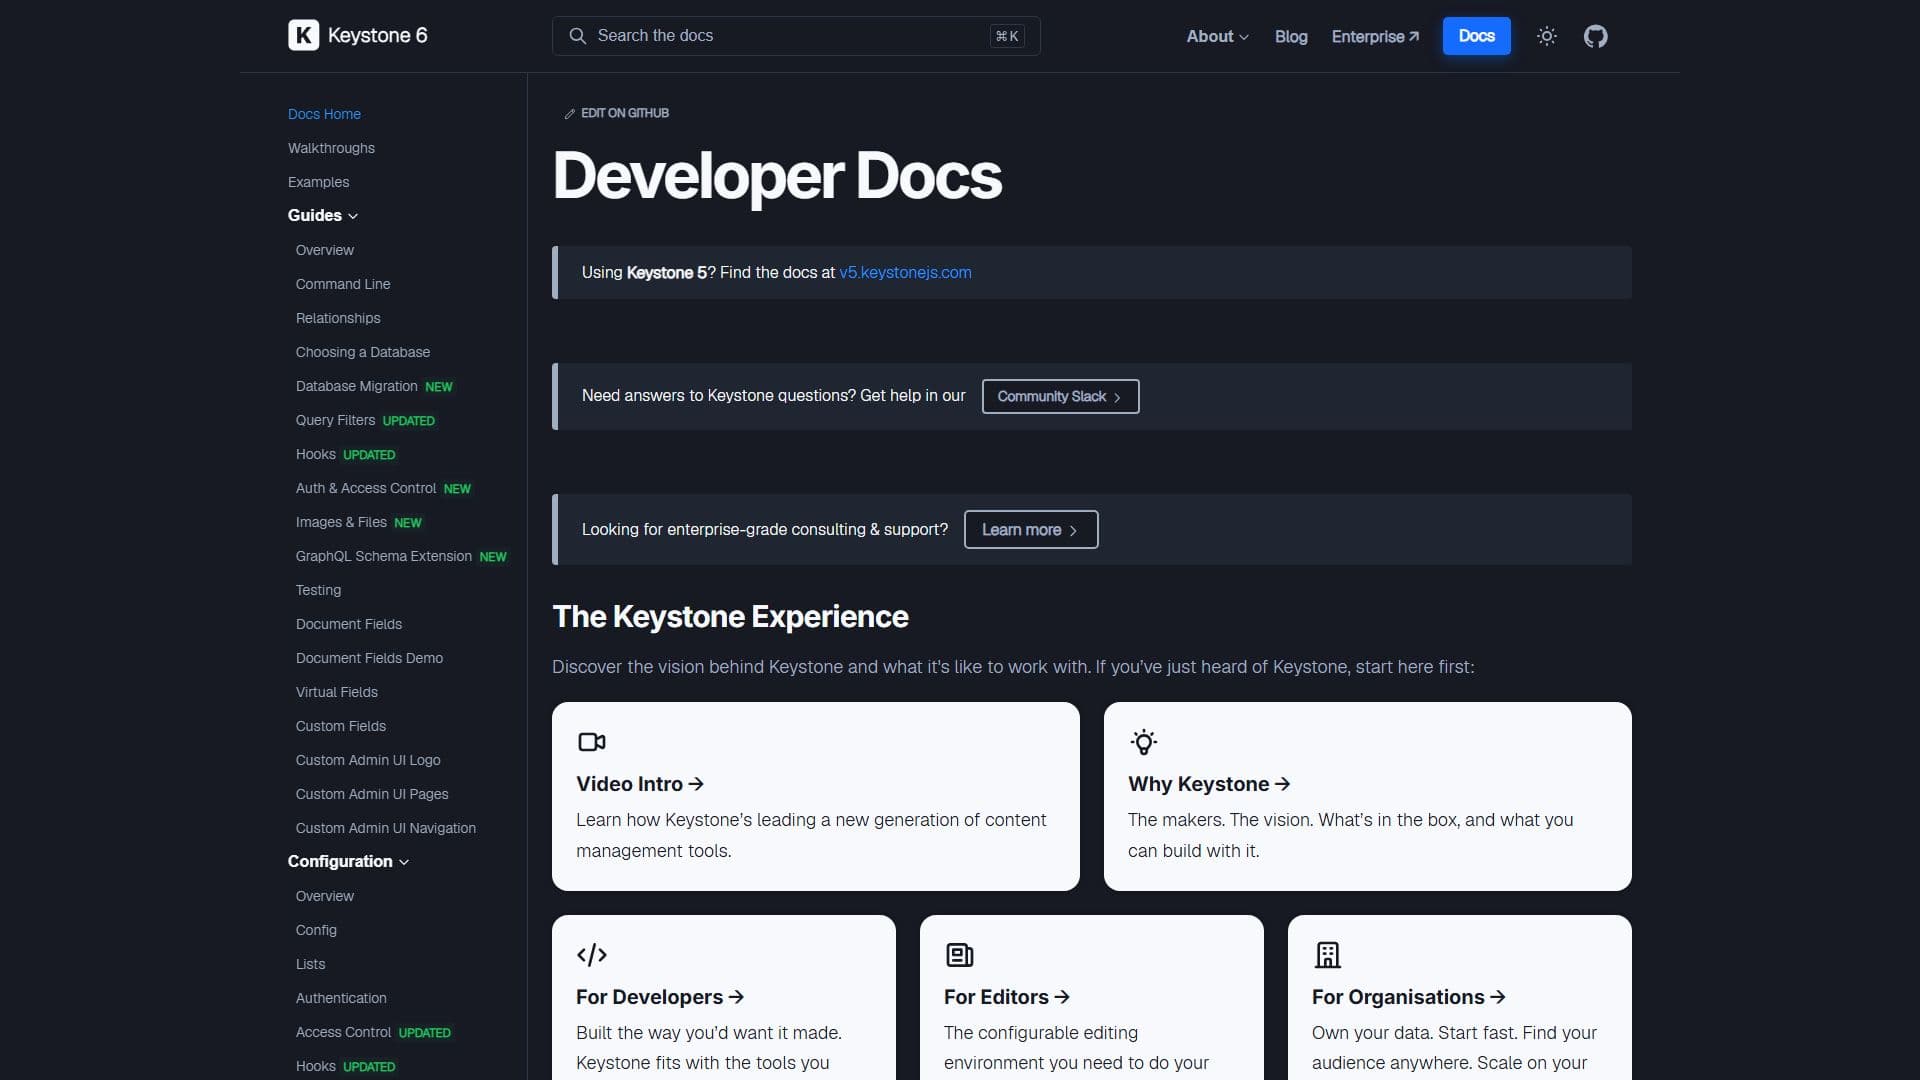
Task: Open Walkthroughs in the sidebar
Action: [x=331, y=148]
